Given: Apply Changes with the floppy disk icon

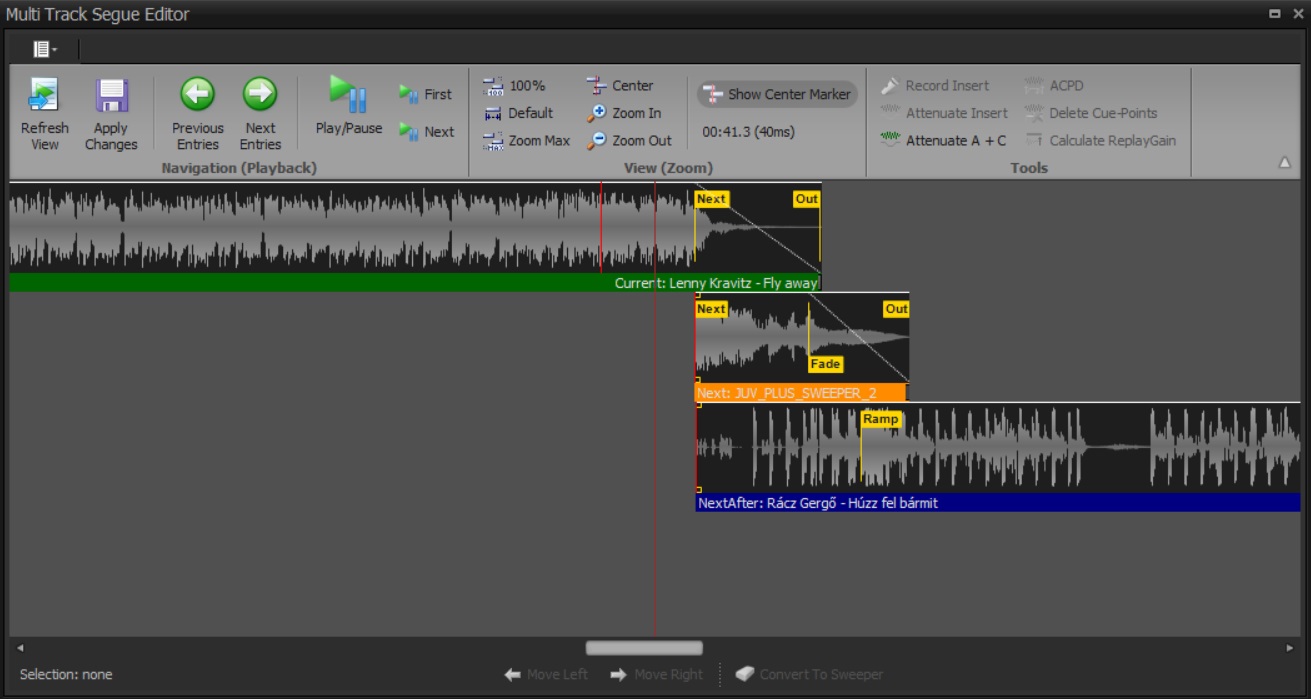Looking at the screenshot, I should [x=111, y=96].
